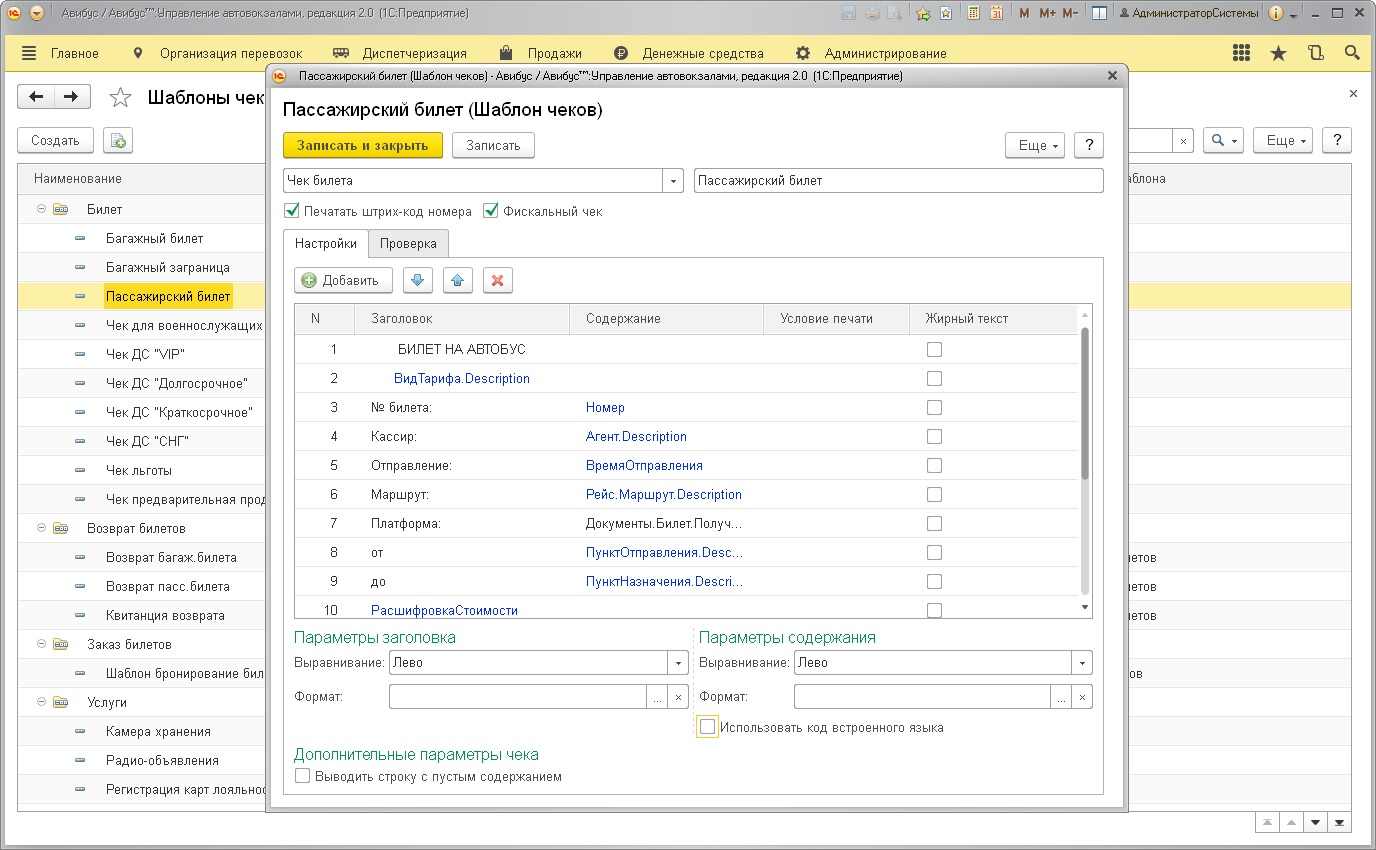This screenshot has width=1376, height=850.
Task: Switch to the Проверка tab
Action: (x=408, y=243)
